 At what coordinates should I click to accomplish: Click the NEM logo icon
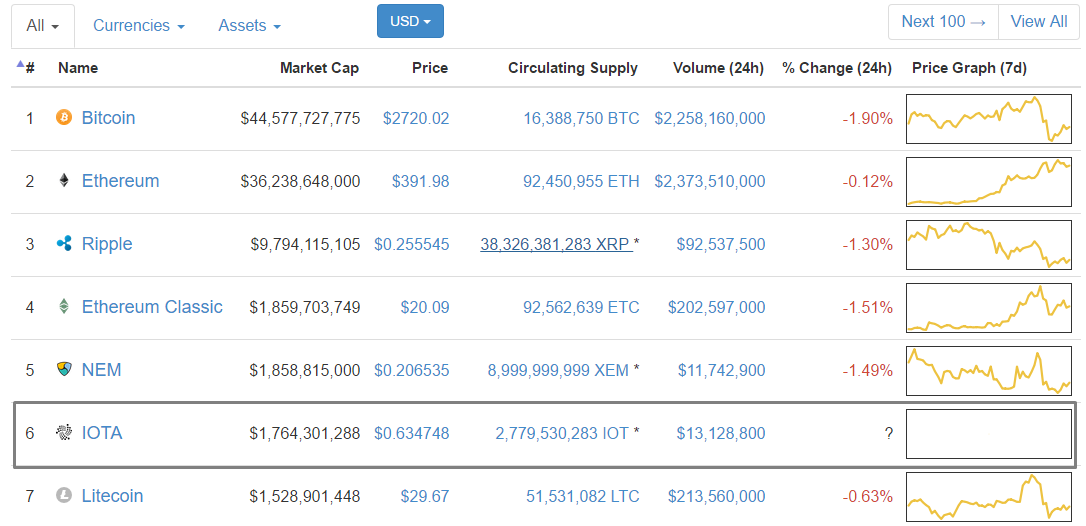[x=64, y=370]
